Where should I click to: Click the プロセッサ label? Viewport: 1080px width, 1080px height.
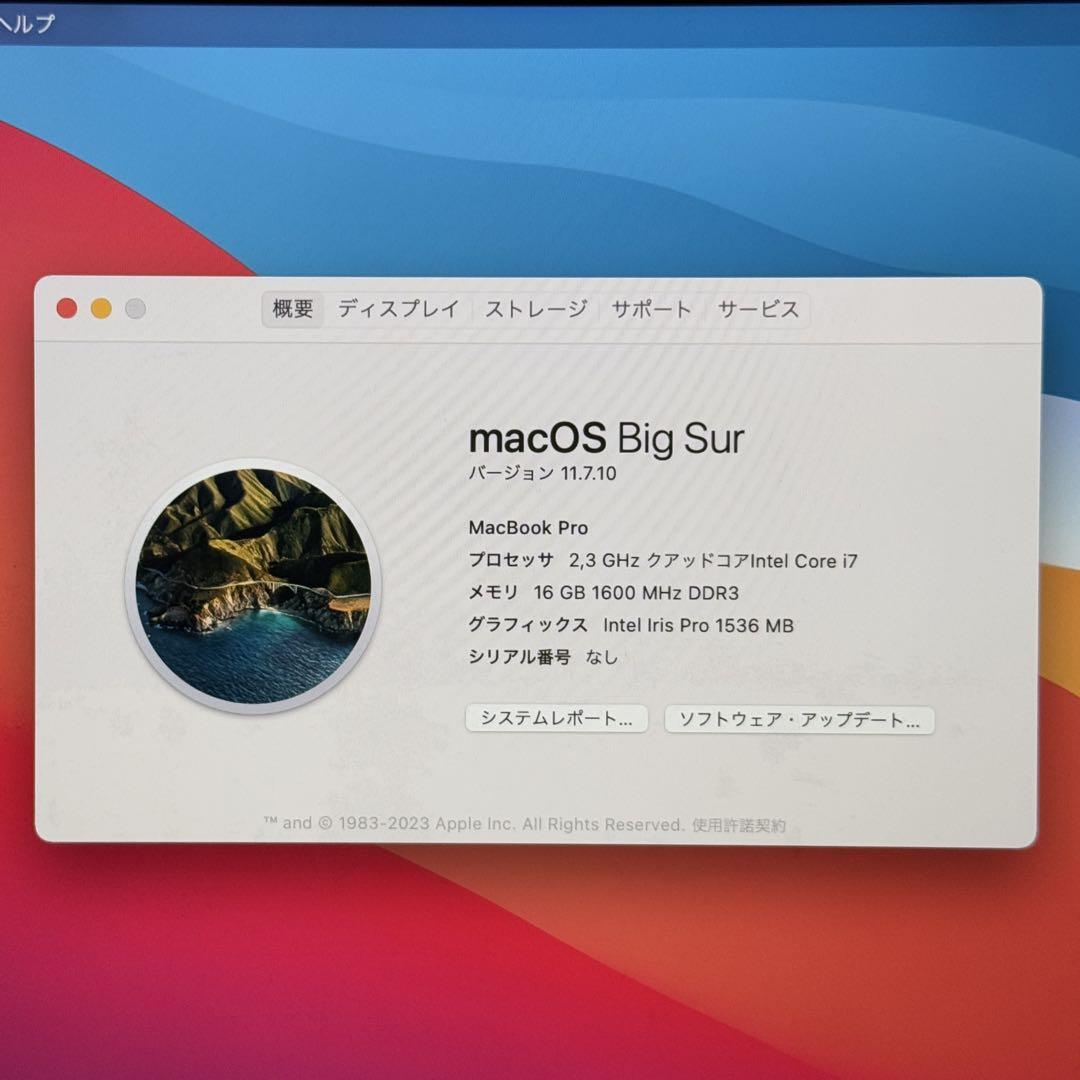(511, 560)
